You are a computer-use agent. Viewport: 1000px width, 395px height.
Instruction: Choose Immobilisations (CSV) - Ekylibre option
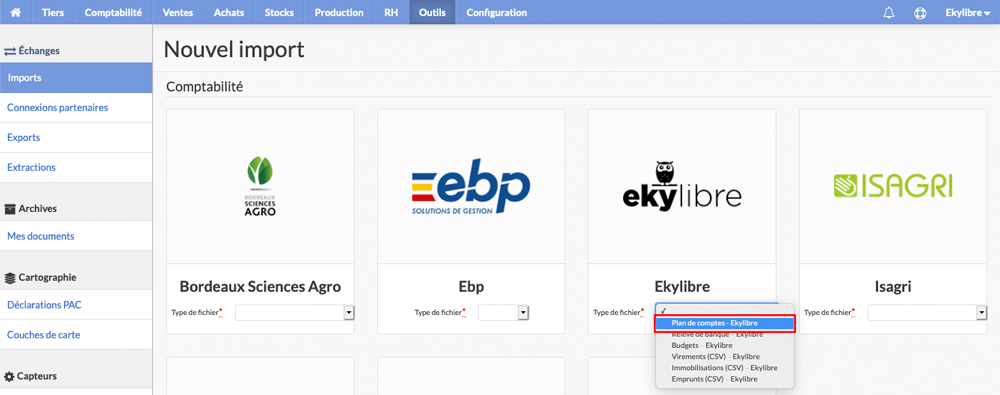[x=725, y=368]
